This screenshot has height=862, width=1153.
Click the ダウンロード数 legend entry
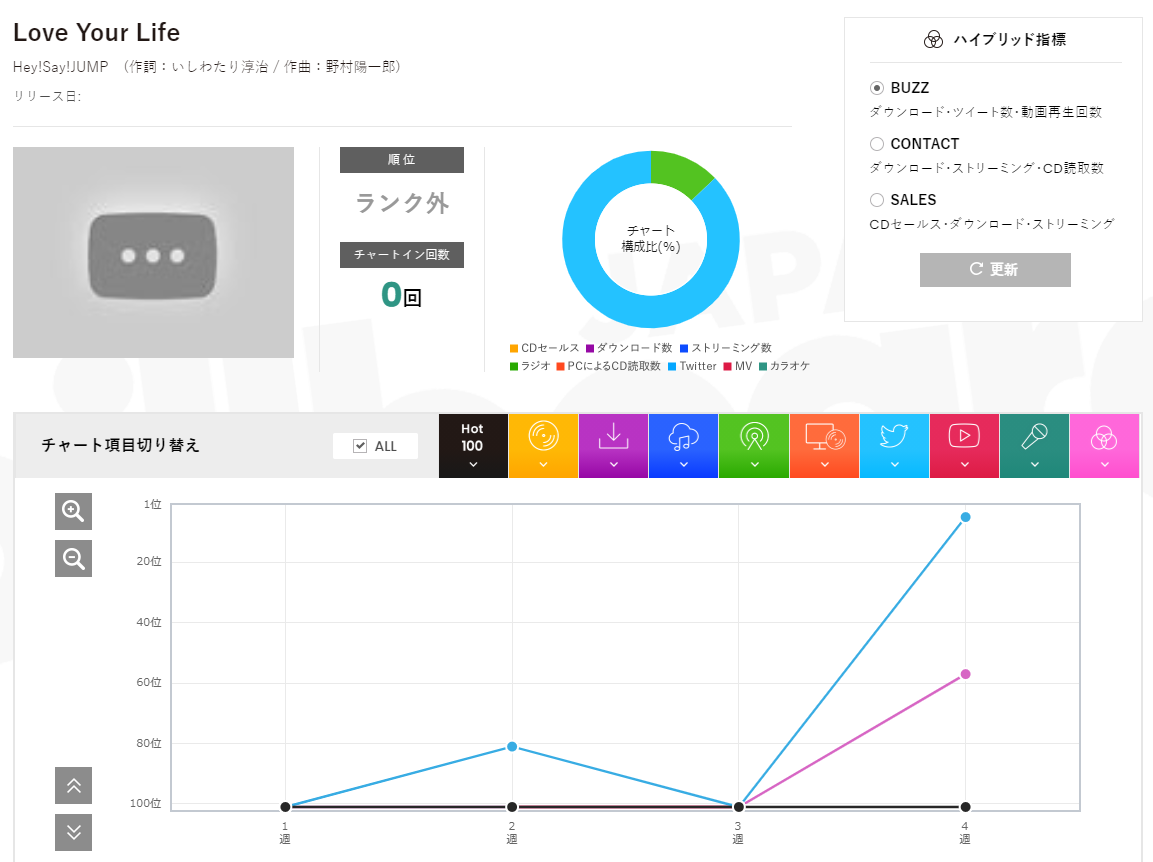(x=629, y=348)
